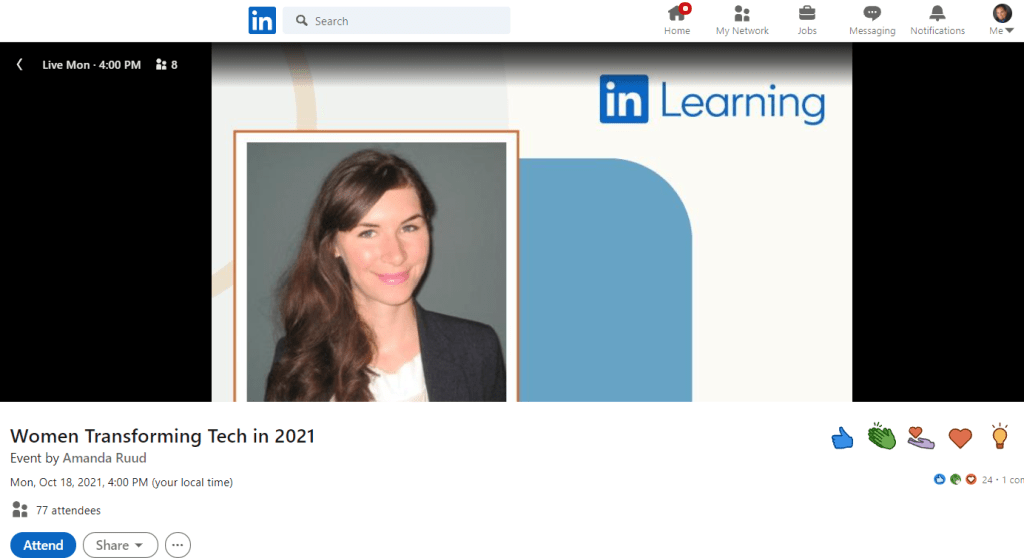The width and height of the screenshot is (1024, 558).
Task: Open the 77 attendees list
Action: pos(67,510)
